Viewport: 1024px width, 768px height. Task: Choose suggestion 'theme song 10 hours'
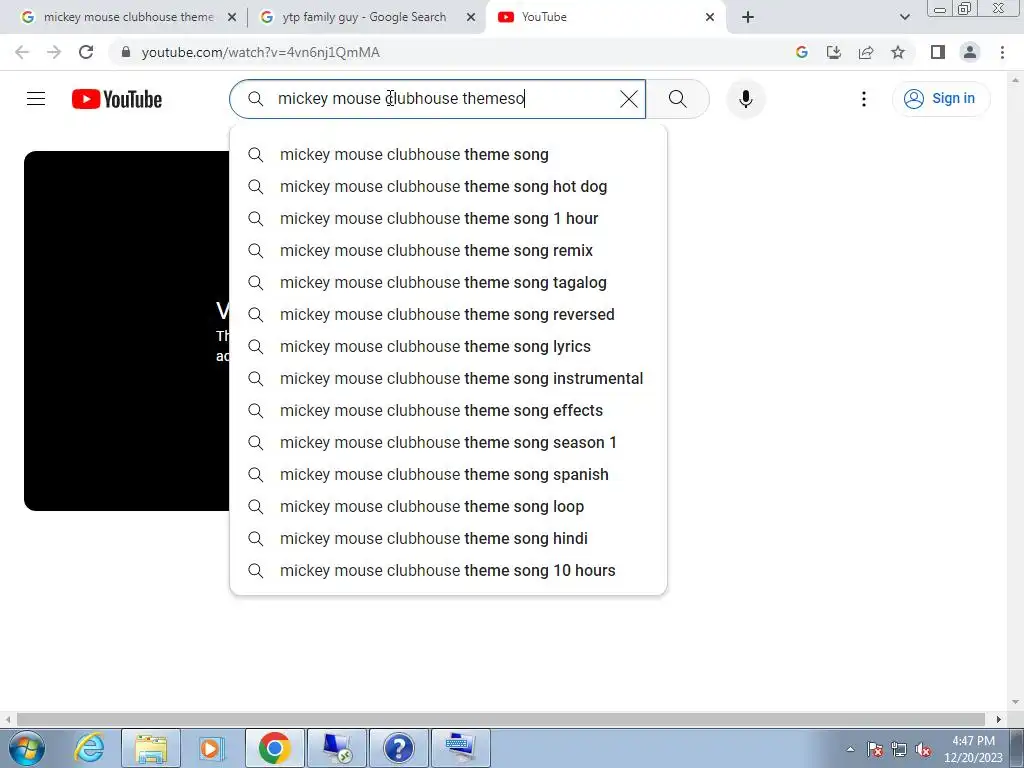pyautogui.click(x=448, y=571)
